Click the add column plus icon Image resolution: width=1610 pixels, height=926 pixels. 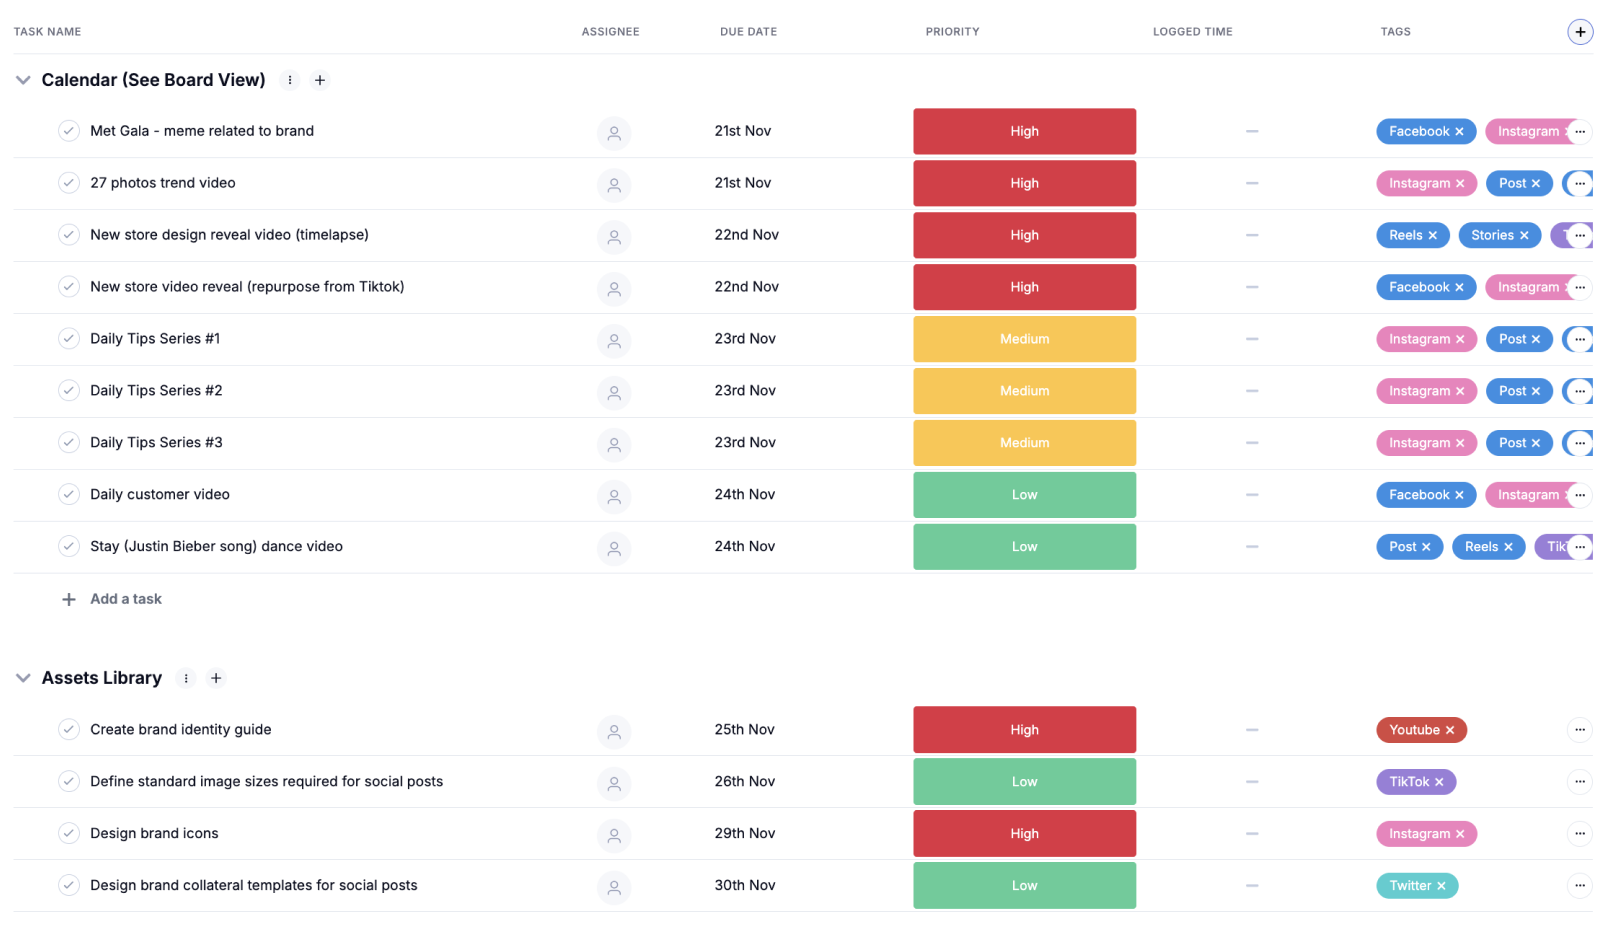pyautogui.click(x=1579, y=32)
